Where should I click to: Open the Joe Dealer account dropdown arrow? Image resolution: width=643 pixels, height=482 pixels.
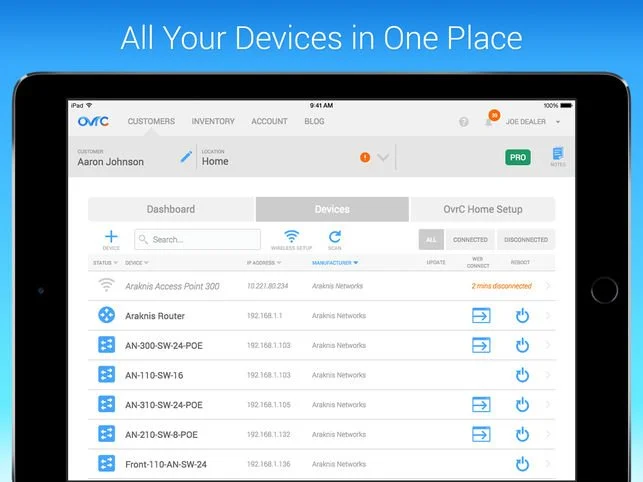(x=558, y=122)
